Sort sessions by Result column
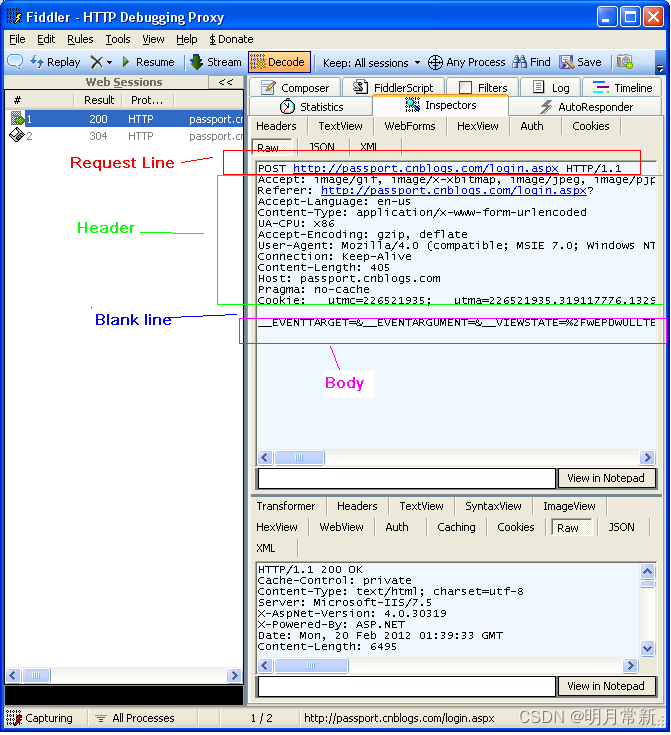 pos(98,100)
